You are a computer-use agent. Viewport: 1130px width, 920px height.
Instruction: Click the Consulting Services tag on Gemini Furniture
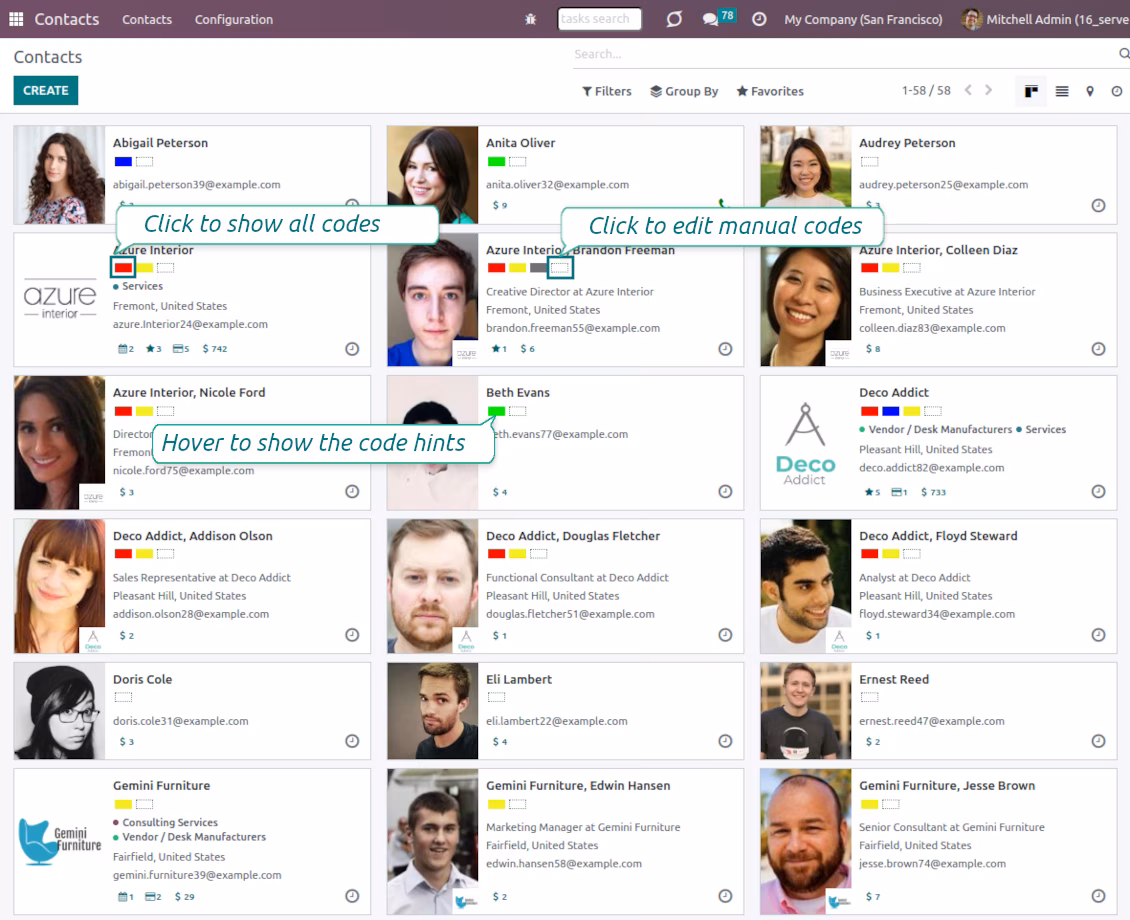pyautogui.click(x=169, y=822)
